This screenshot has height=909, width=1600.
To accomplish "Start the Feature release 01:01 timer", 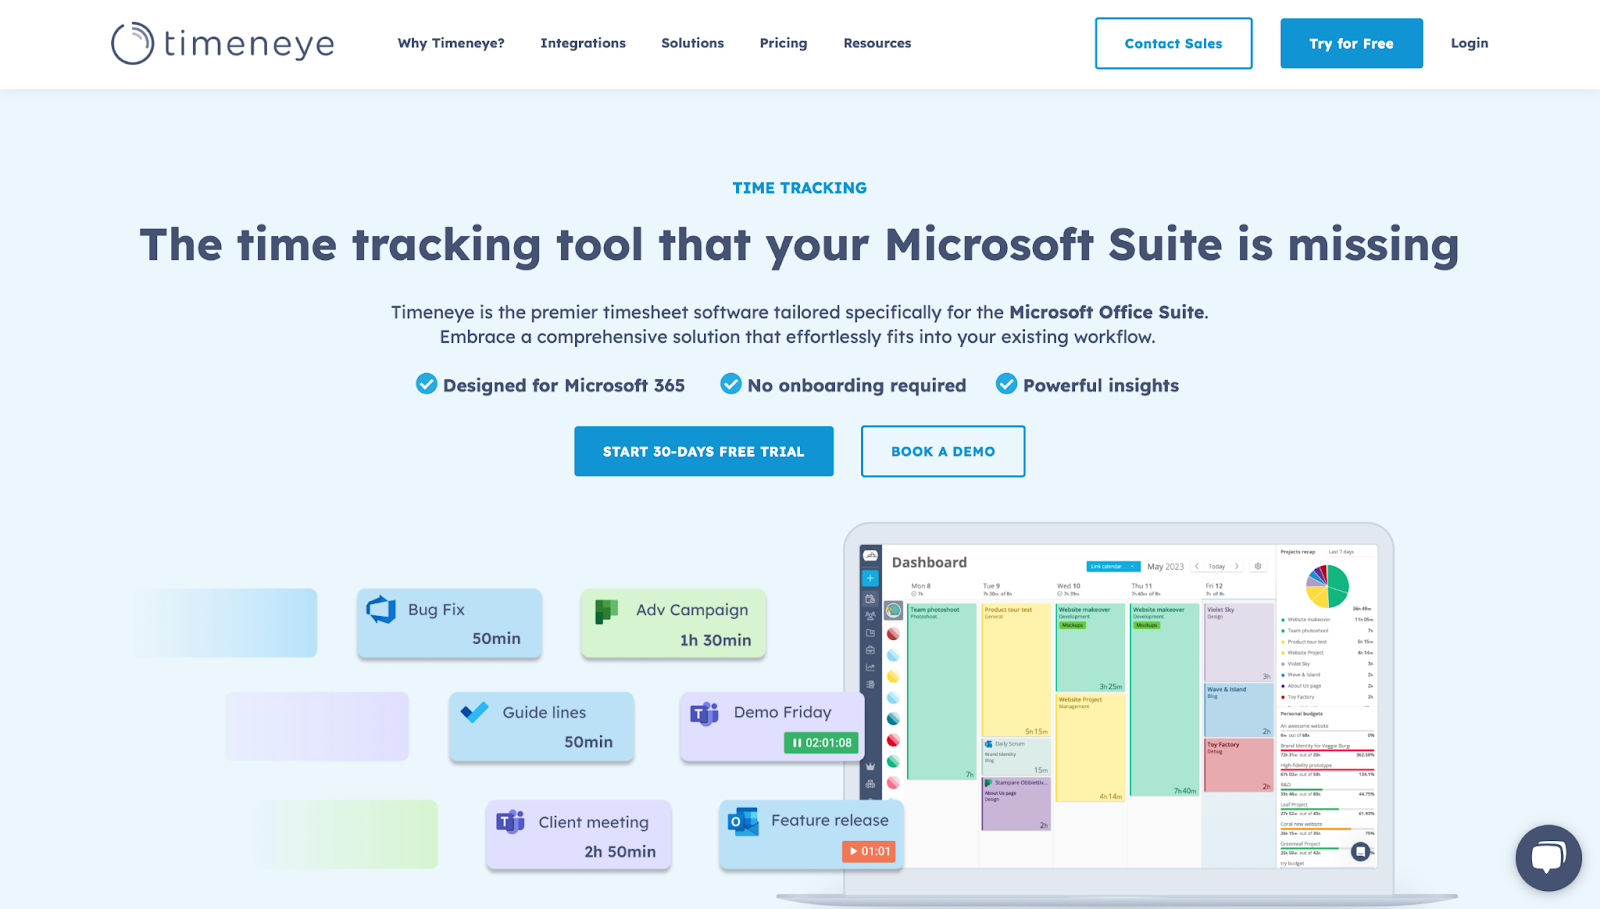I will [x=869, y=851].
